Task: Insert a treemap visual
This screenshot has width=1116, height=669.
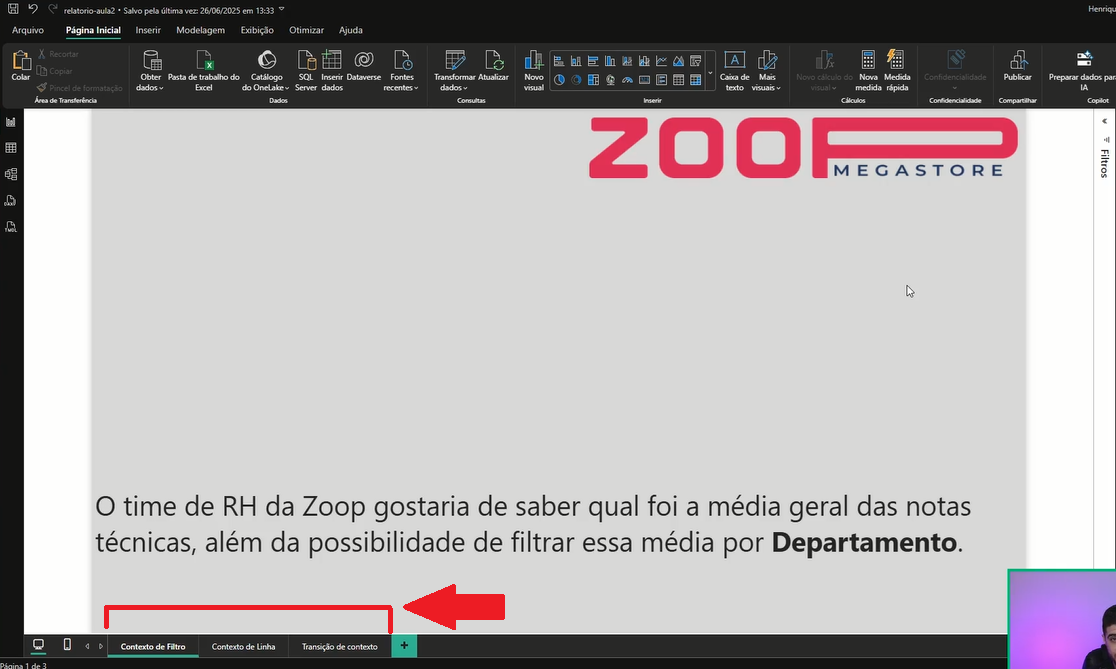Action: (x=593, y=80)
